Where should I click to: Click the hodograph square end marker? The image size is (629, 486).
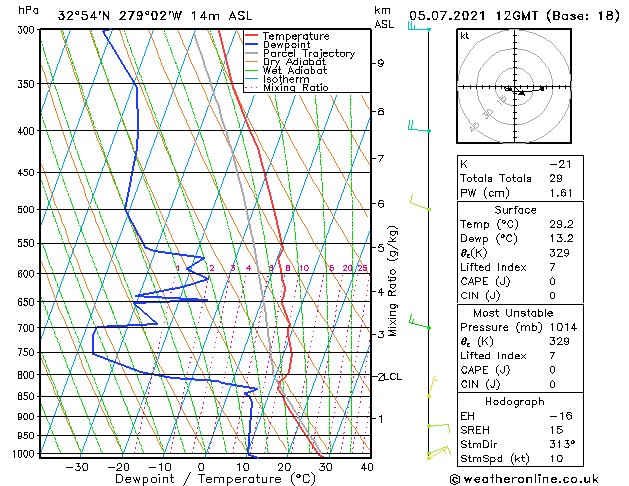tap(542, 88)
